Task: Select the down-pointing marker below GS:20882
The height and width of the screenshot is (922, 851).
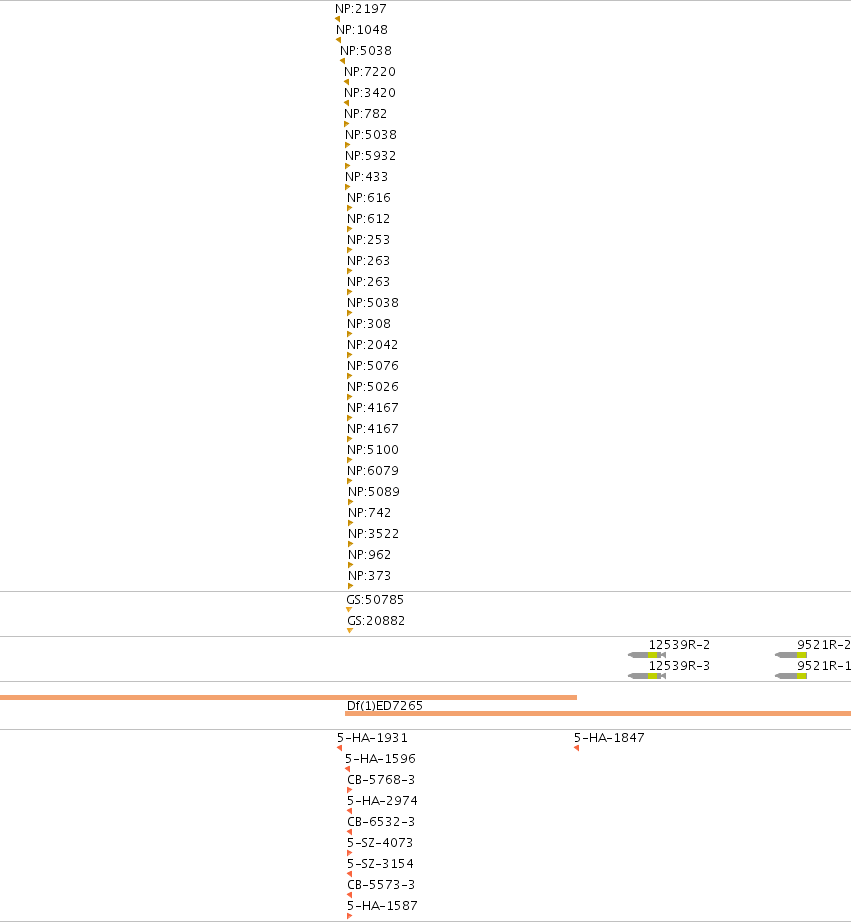Action: click(350, 631)
